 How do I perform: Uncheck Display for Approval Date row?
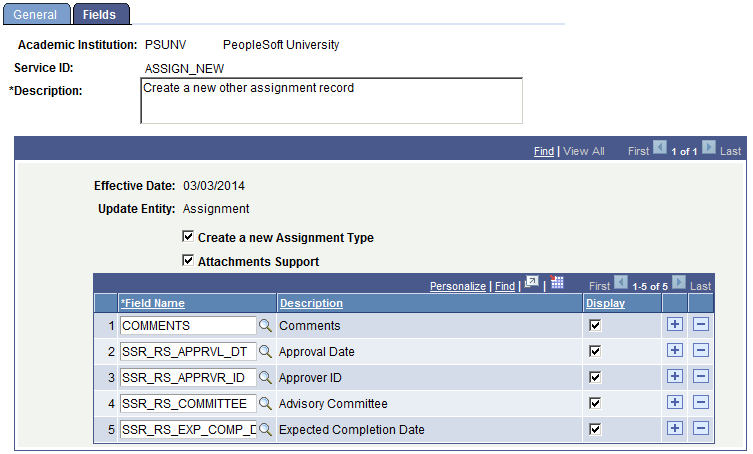pyautogui.click(x=595, y=352)
